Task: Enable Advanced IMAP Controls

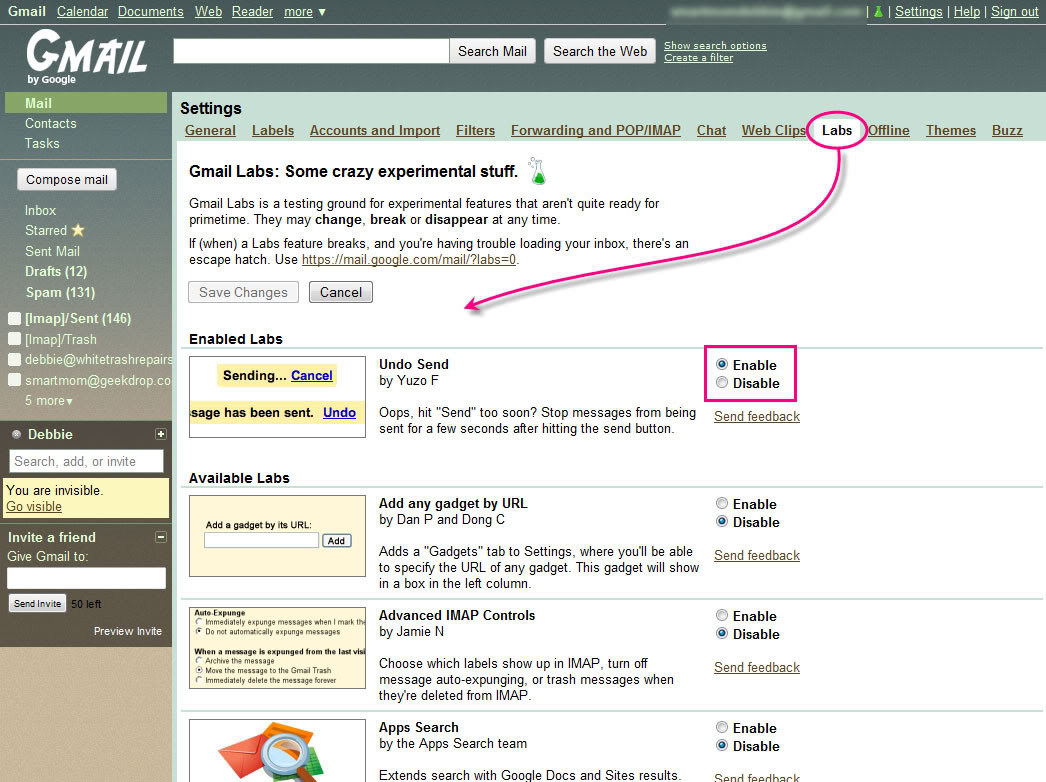Action: point(722,615)
